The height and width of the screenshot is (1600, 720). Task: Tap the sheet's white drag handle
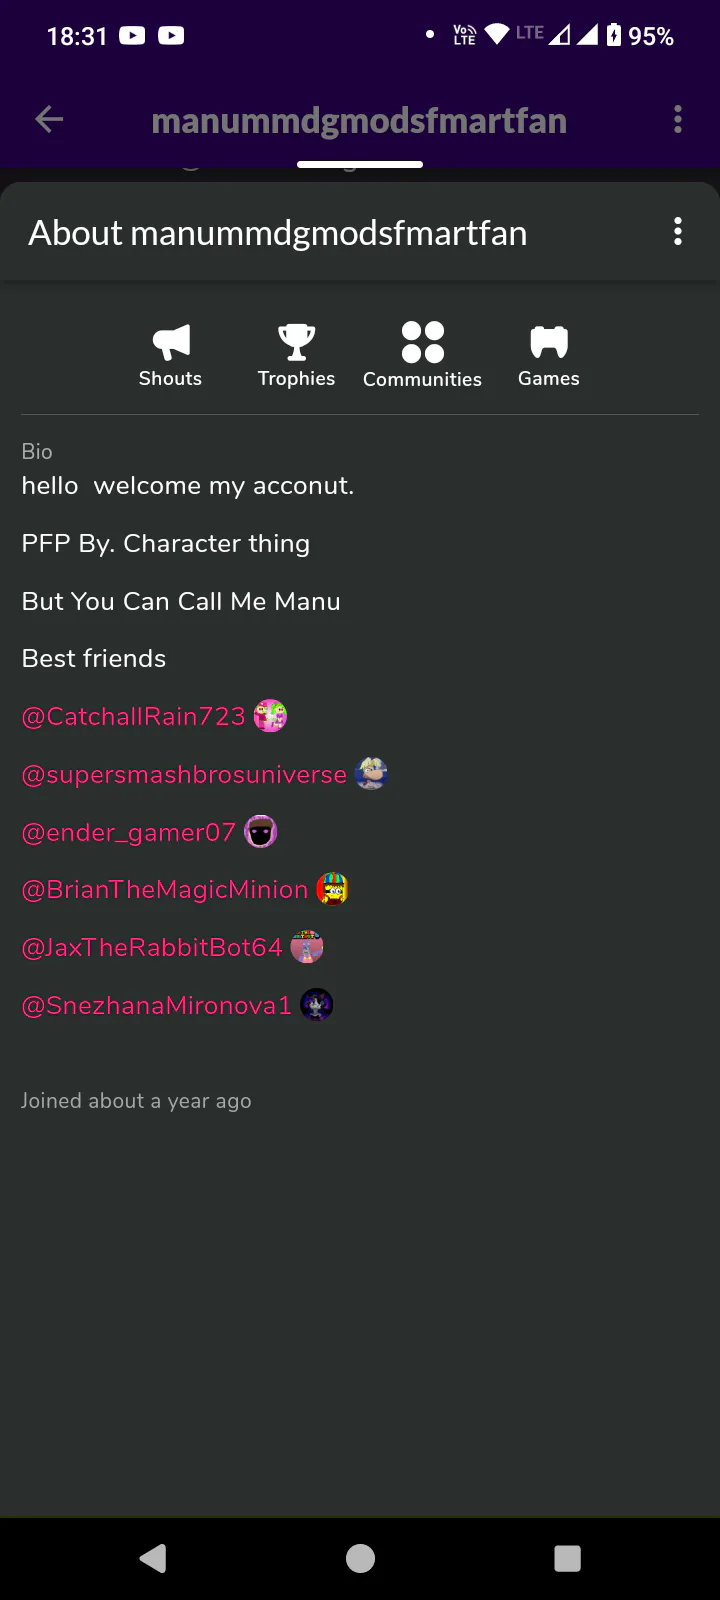click(360, 164)
